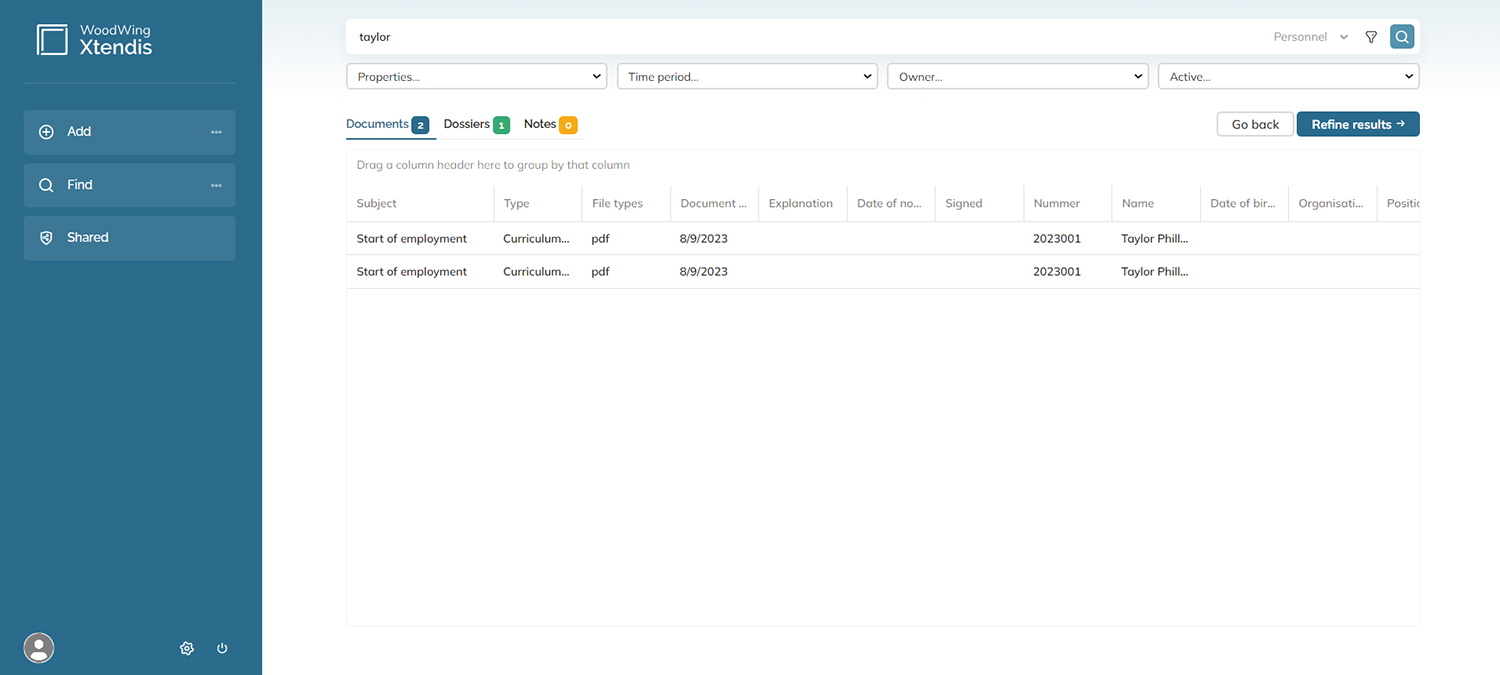Click second row Curriculum... type cell

[x=537, y=272]
